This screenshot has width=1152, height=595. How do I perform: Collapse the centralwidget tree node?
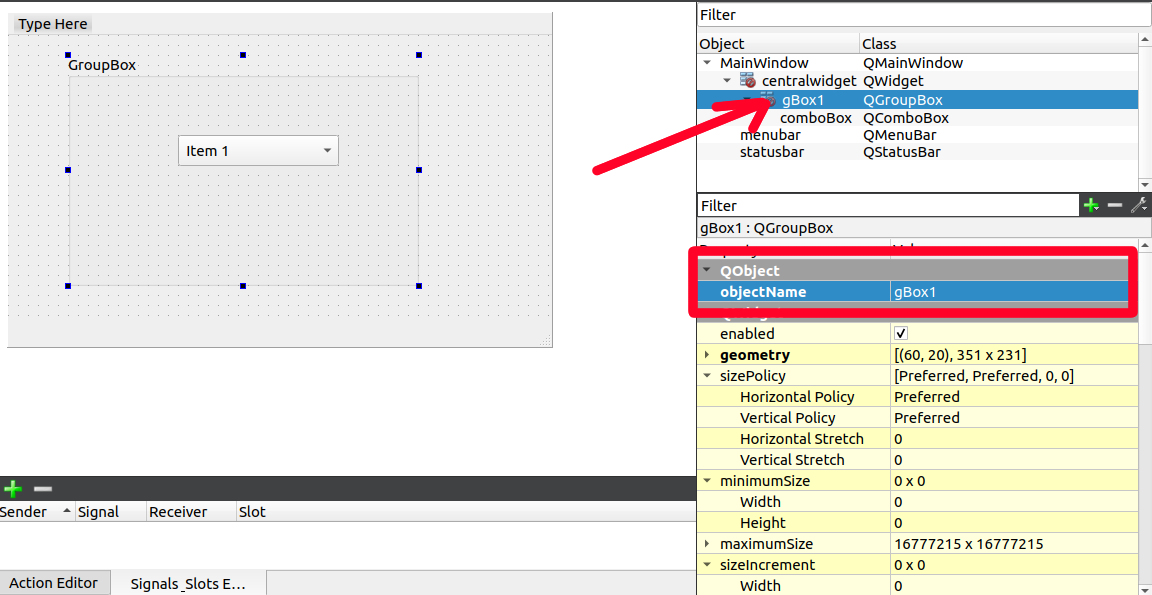click(x=727, y=81)
